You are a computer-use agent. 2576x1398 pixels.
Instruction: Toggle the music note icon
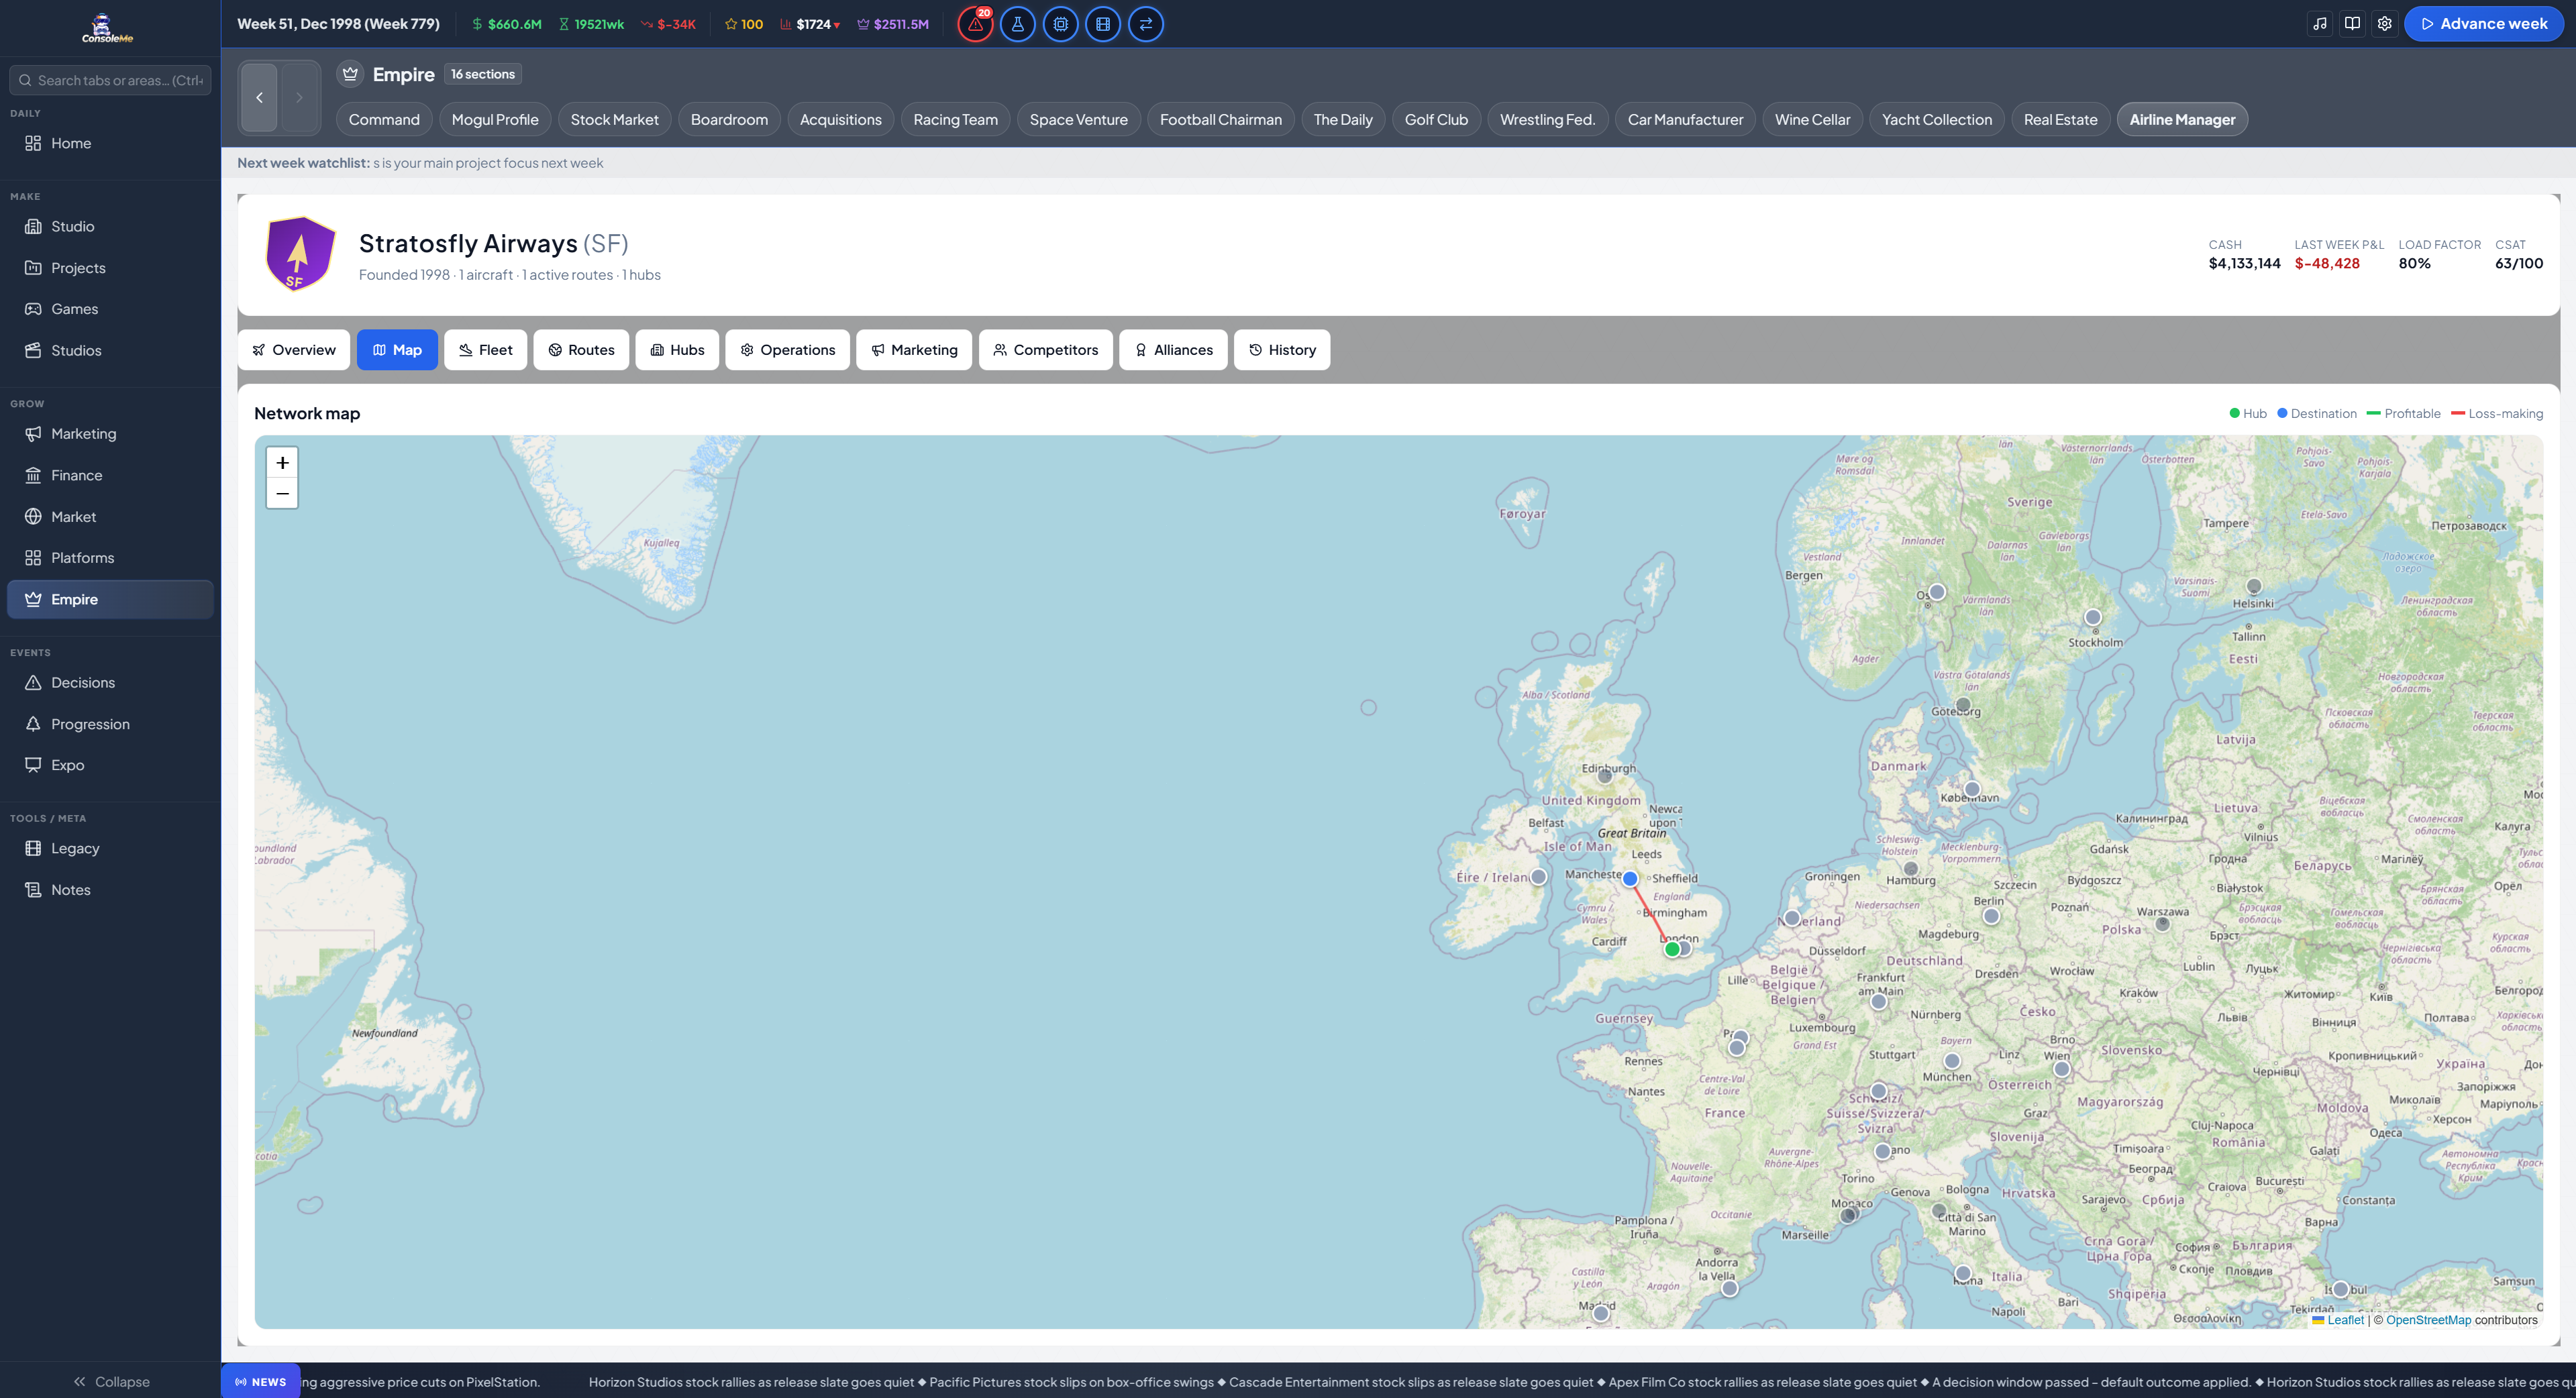(2320, 24)
